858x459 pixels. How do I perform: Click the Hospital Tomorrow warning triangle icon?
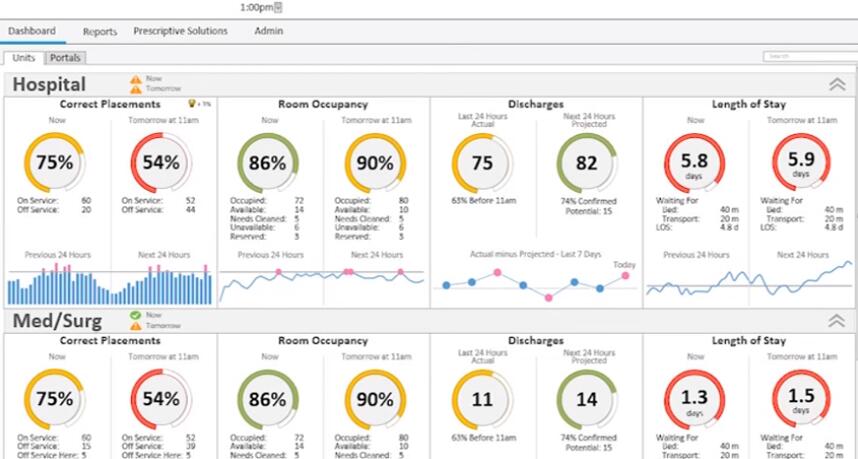tap(136, 89)
